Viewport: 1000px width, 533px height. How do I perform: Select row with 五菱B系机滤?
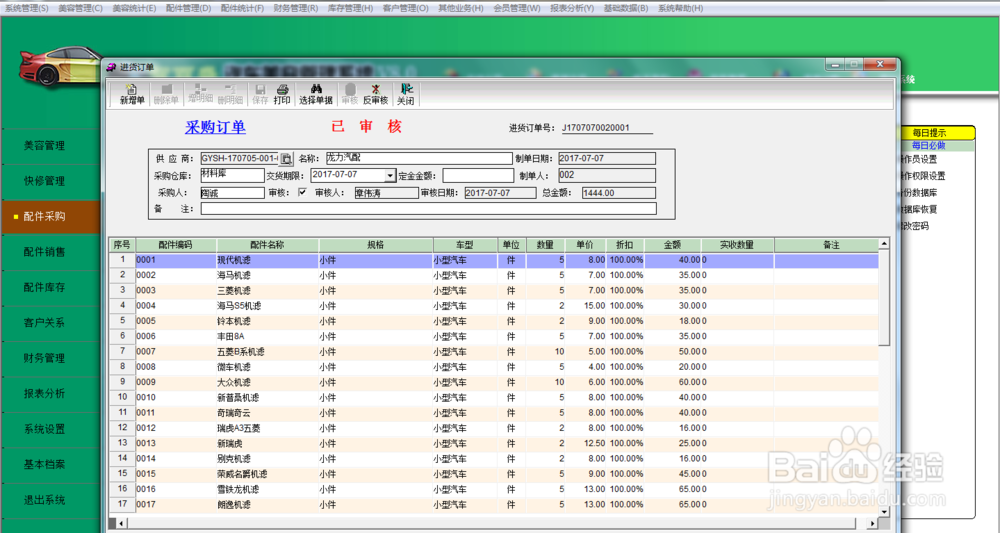point(494,352)
